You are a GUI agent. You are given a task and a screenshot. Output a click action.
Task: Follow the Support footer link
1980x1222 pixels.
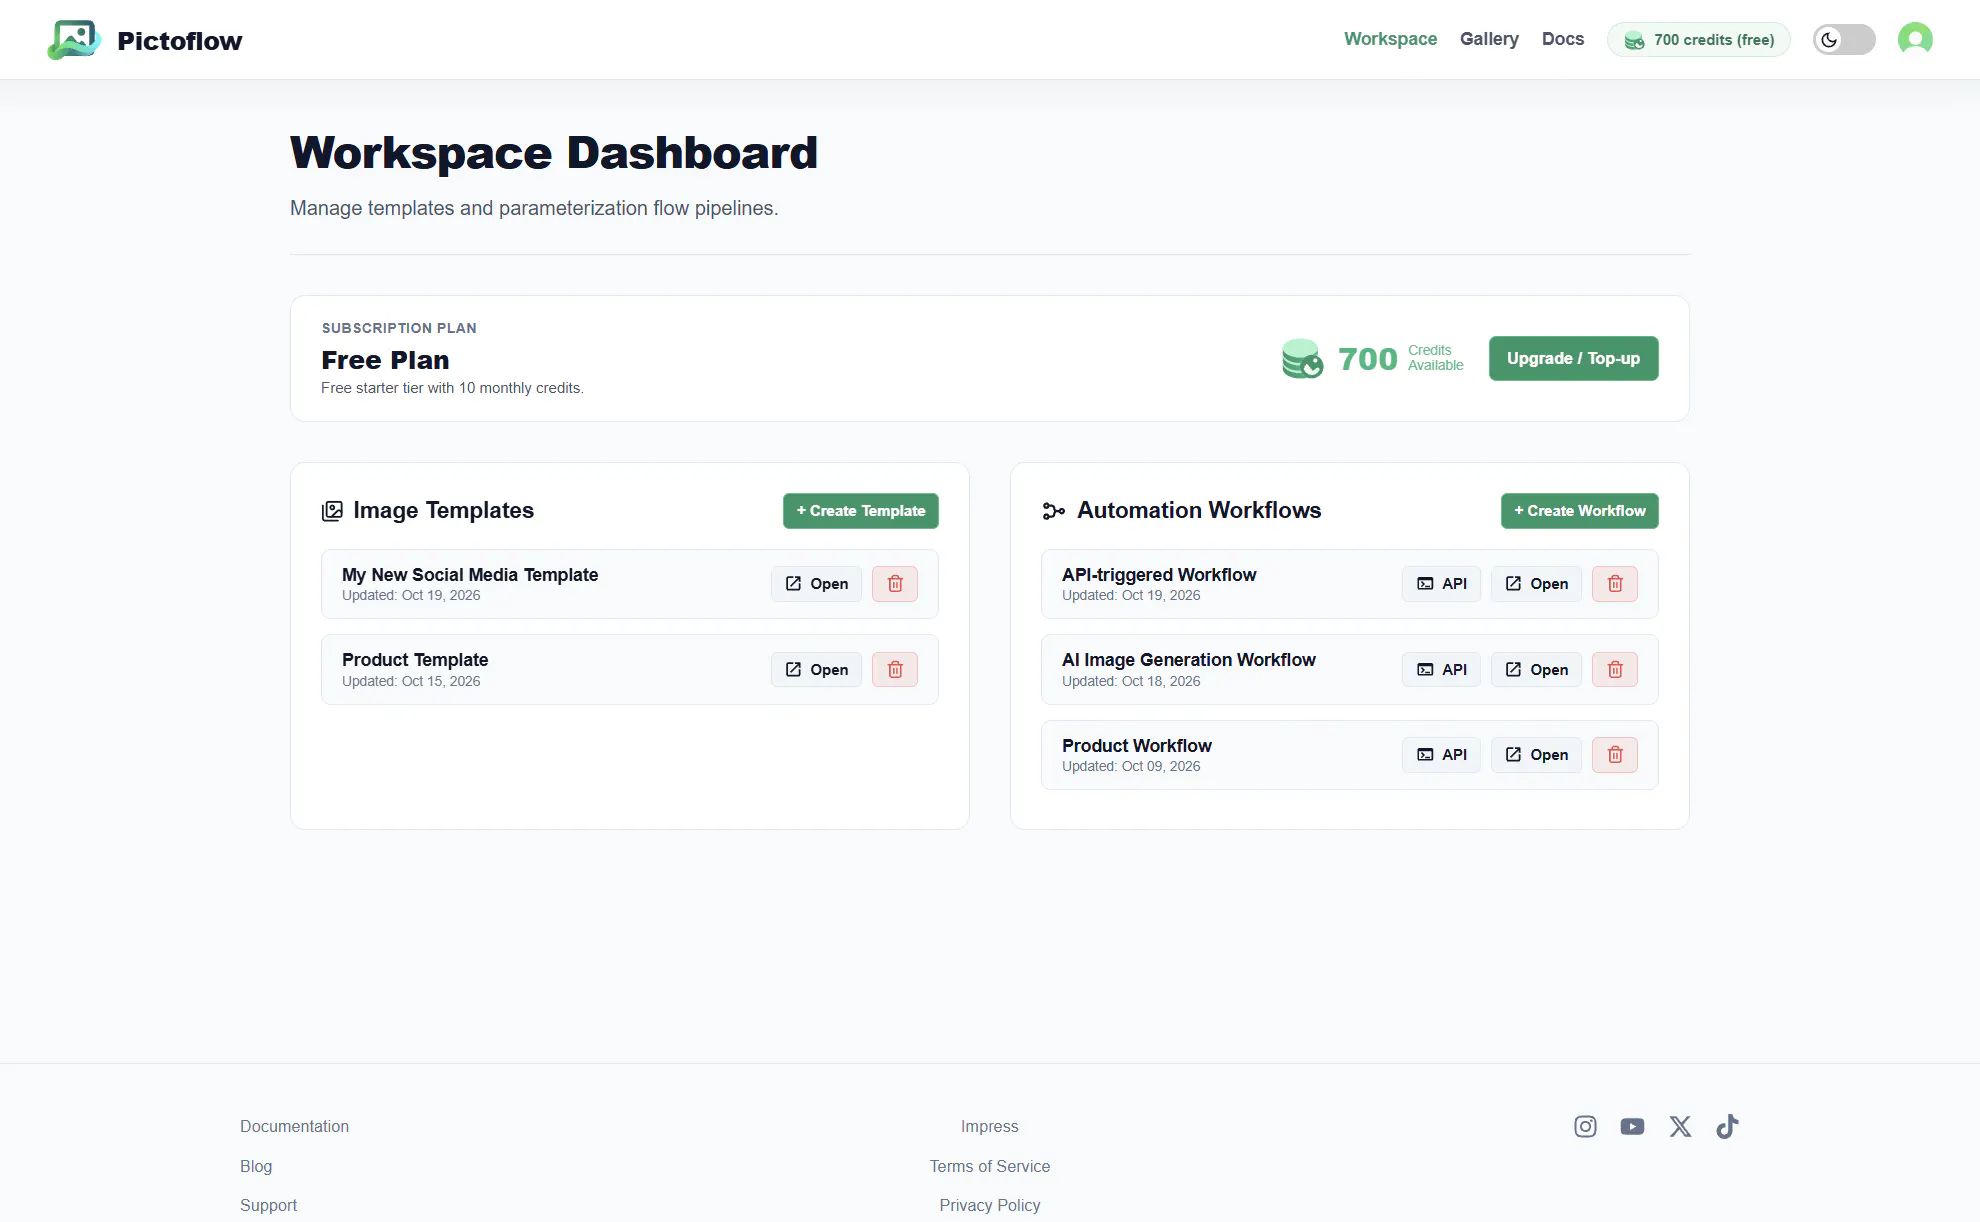268,1206
